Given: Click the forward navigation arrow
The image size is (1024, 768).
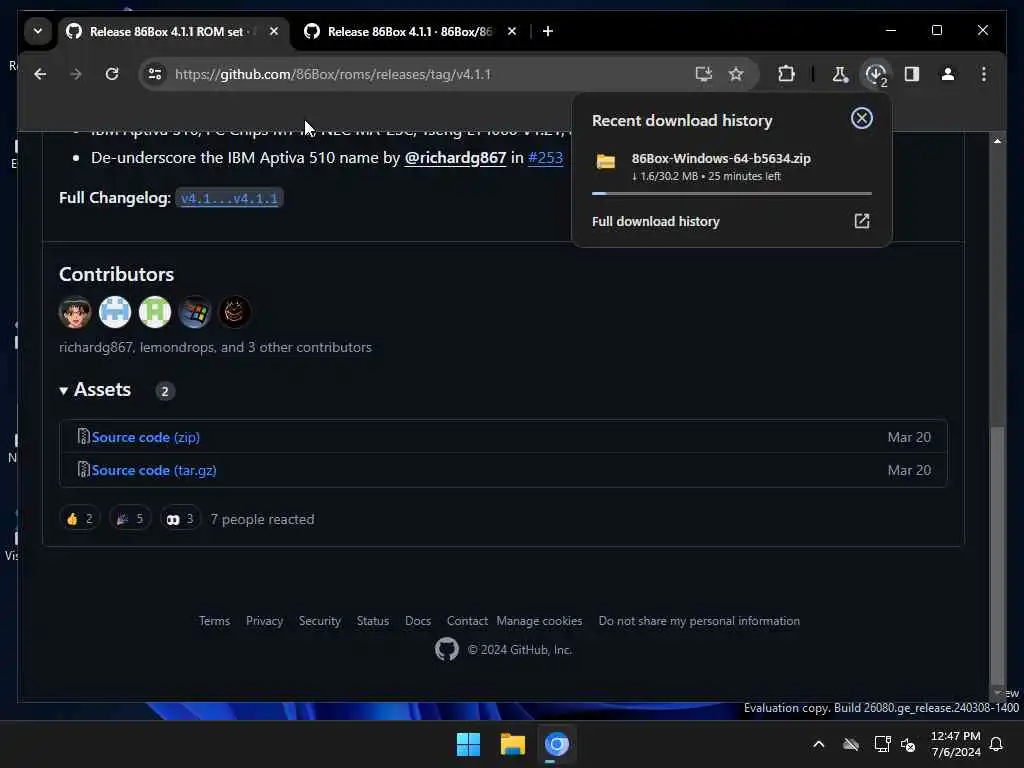Looking at the screenshot, I should pyautogui.click(x=76, y=74).
